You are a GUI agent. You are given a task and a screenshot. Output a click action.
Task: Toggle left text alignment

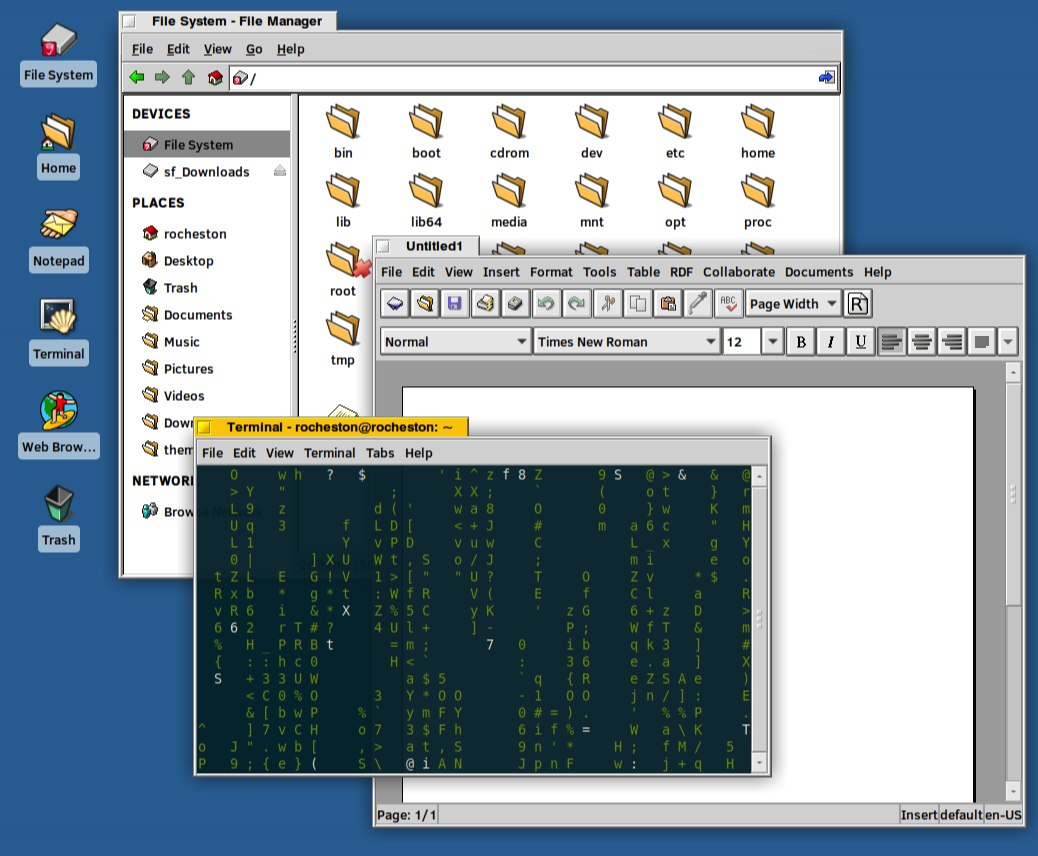click(x=892, y=342)
